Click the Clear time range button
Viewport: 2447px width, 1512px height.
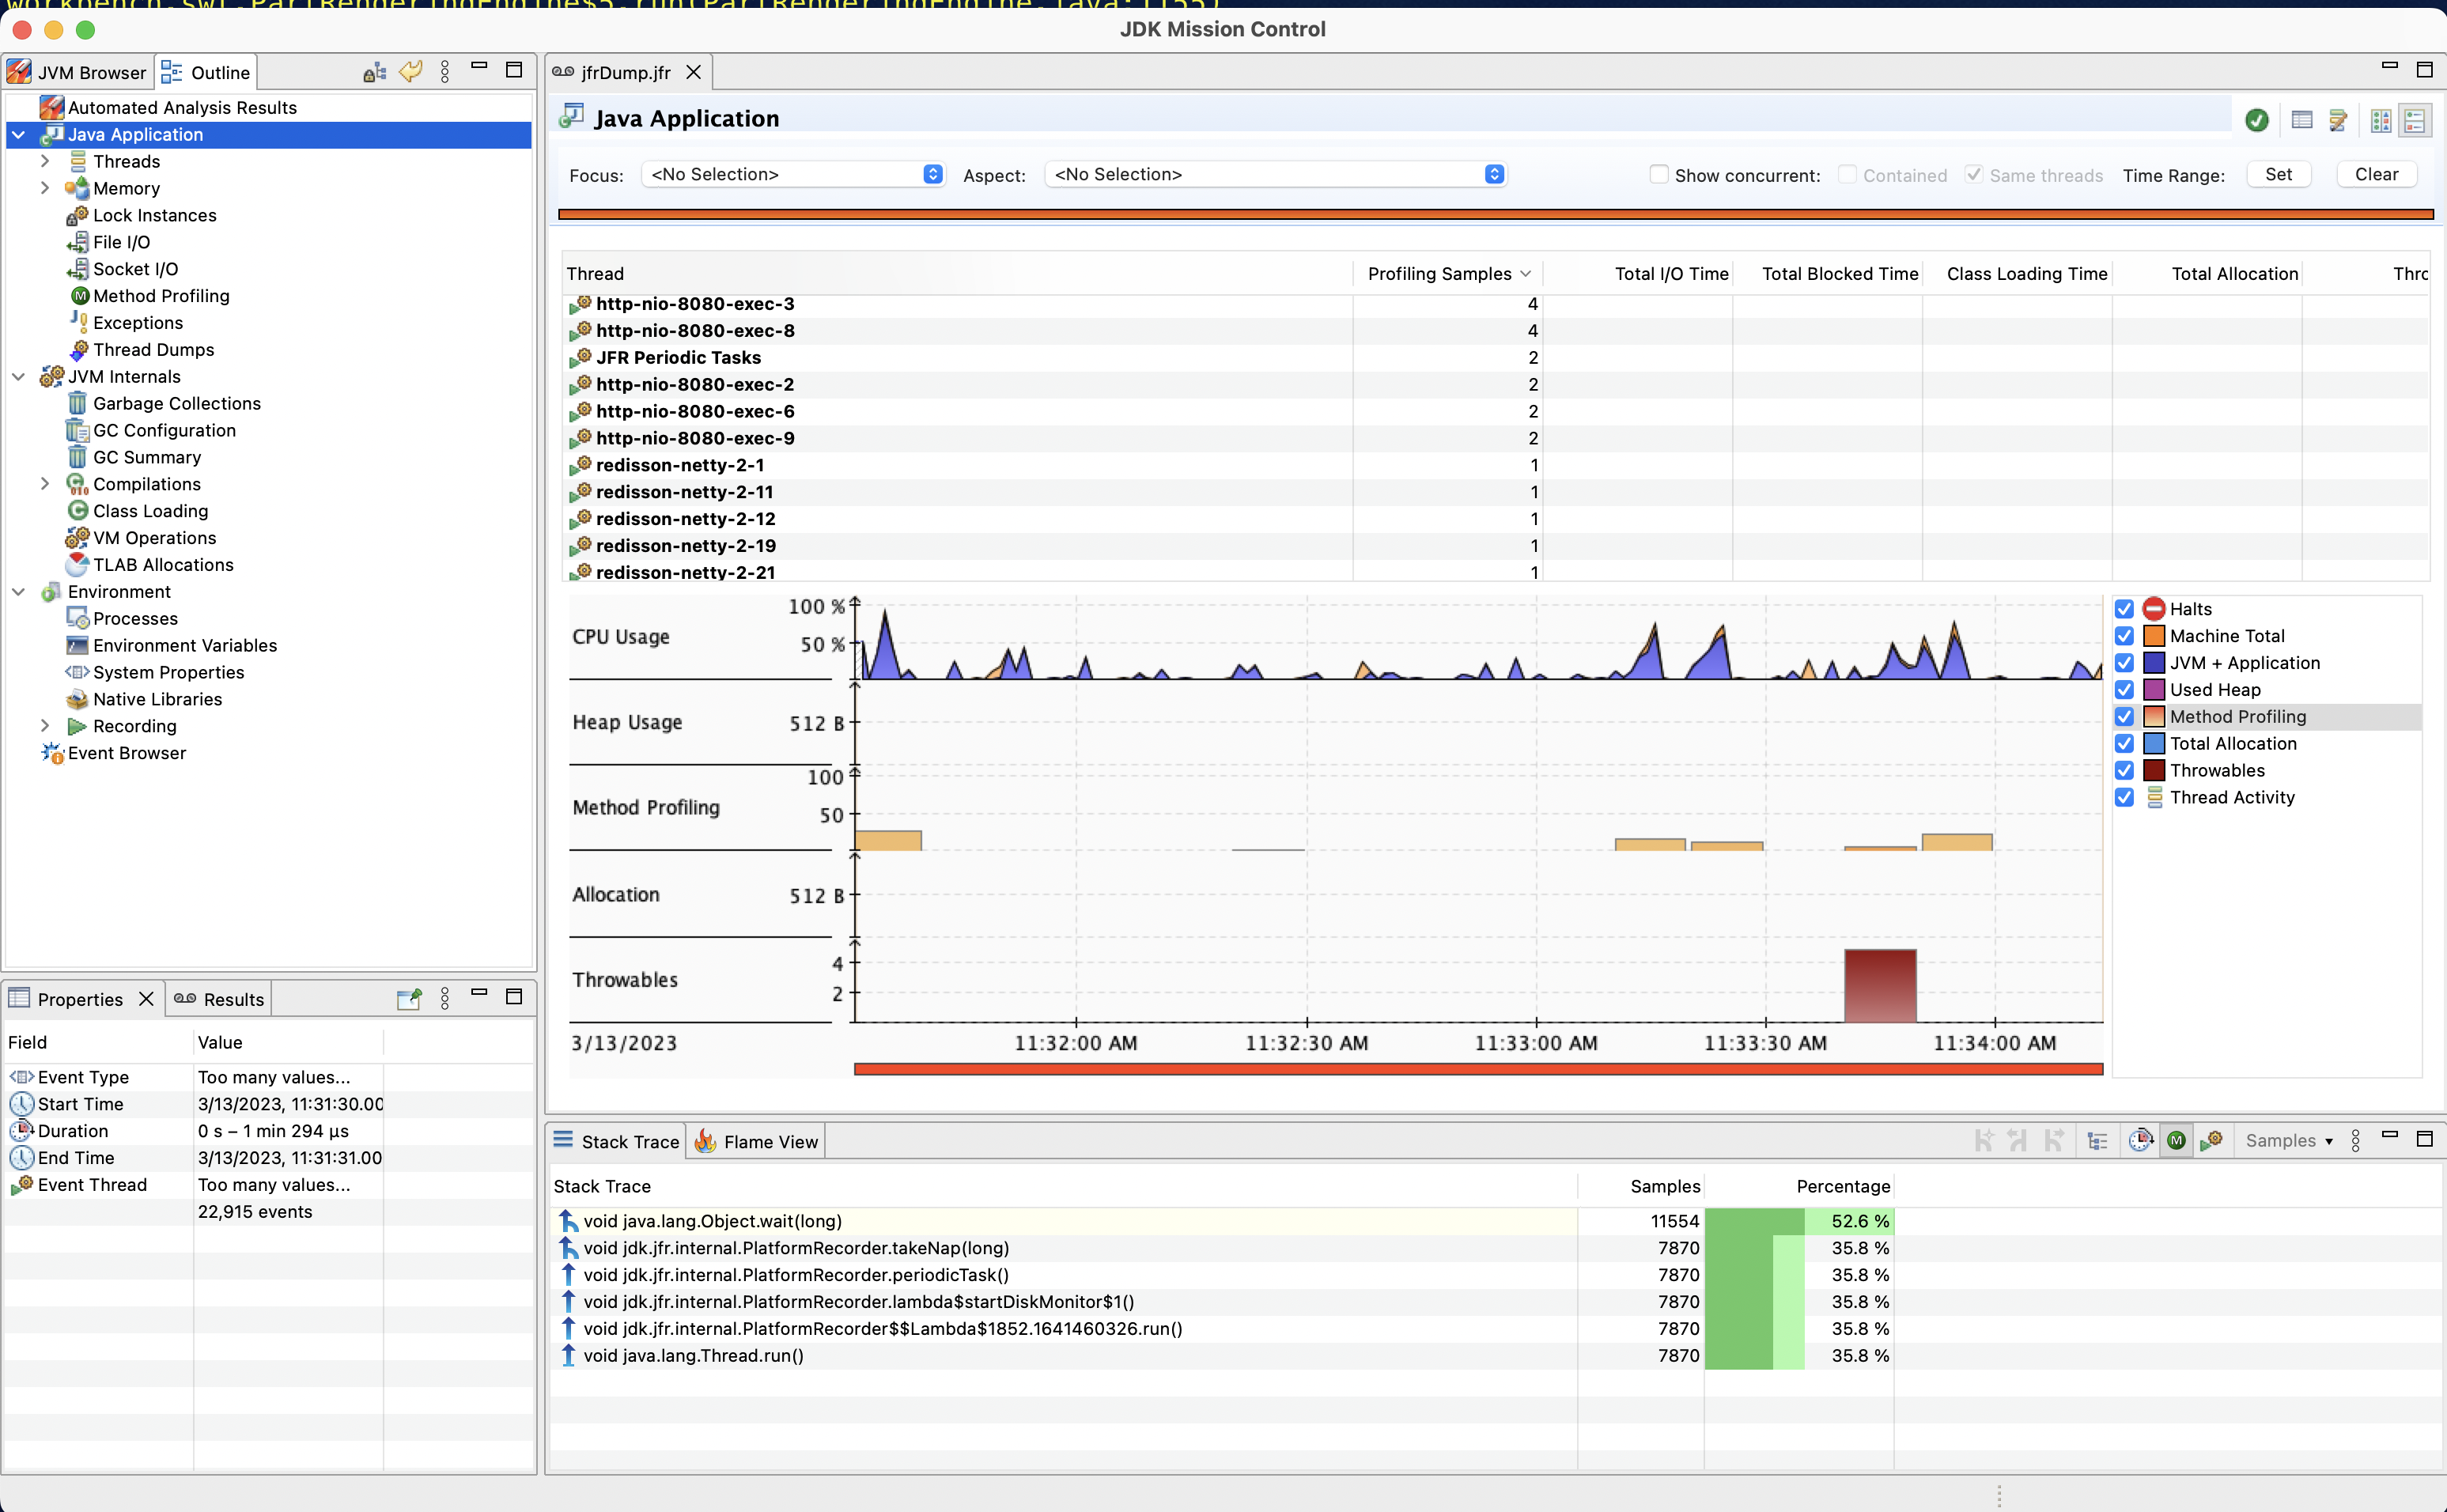pyautogui.click(x=2375, y=175)
